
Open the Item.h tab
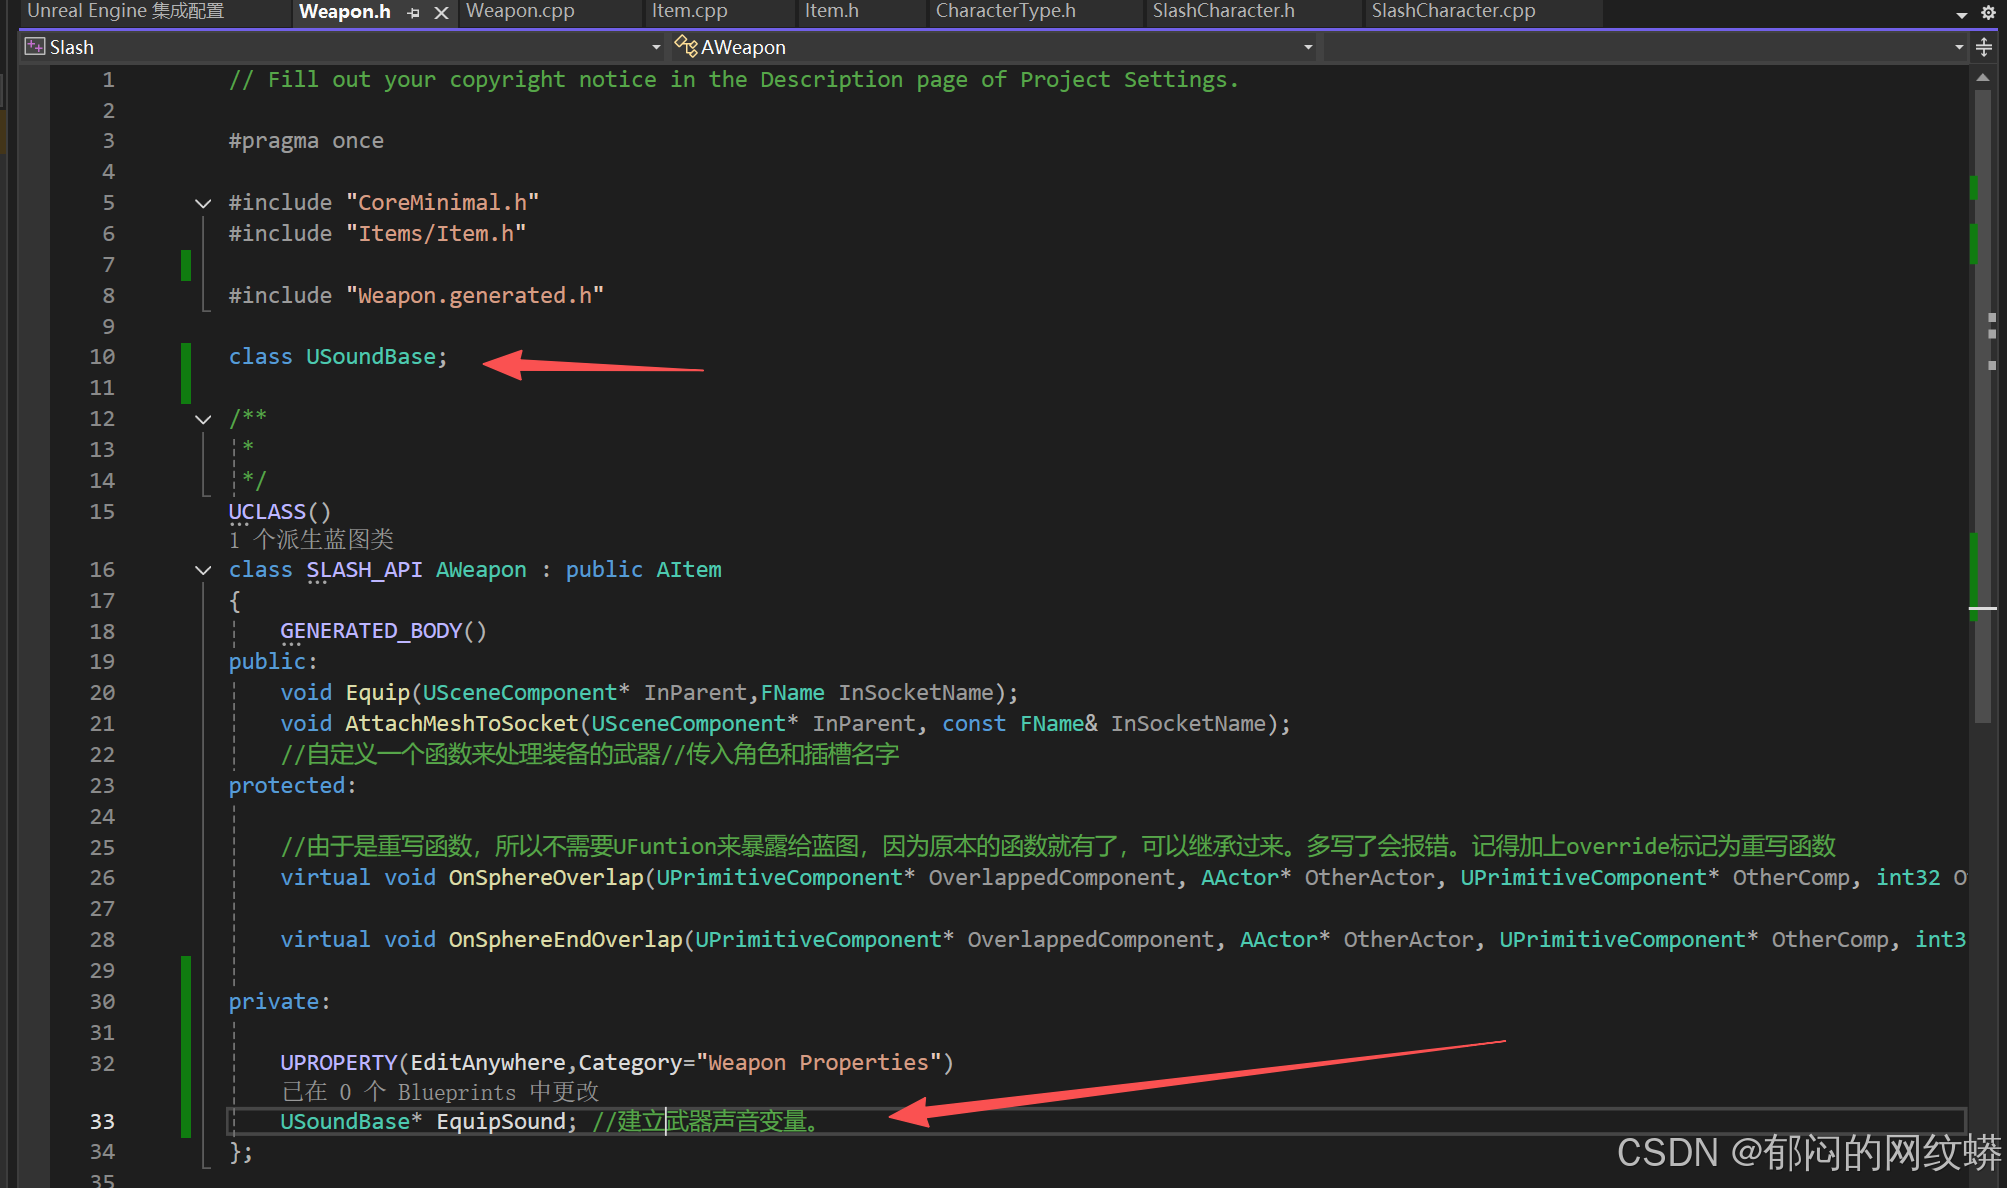[x=831, y=12]
